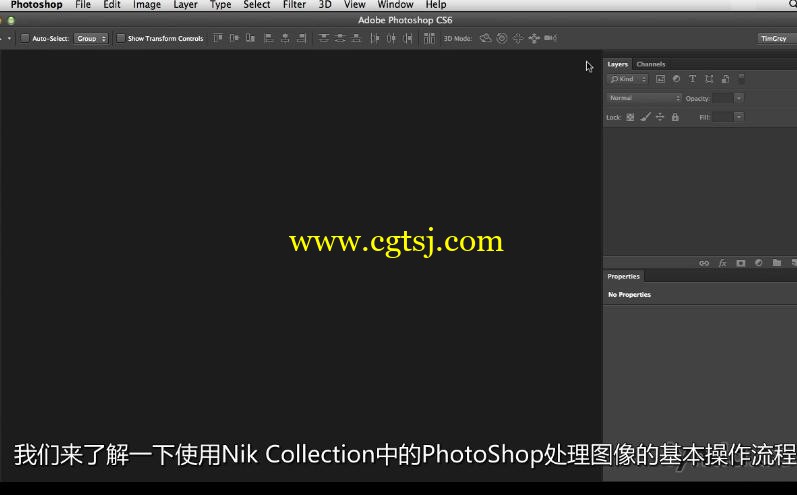
Task: Click the Link Layers icon
Action: tap(704, 263)
